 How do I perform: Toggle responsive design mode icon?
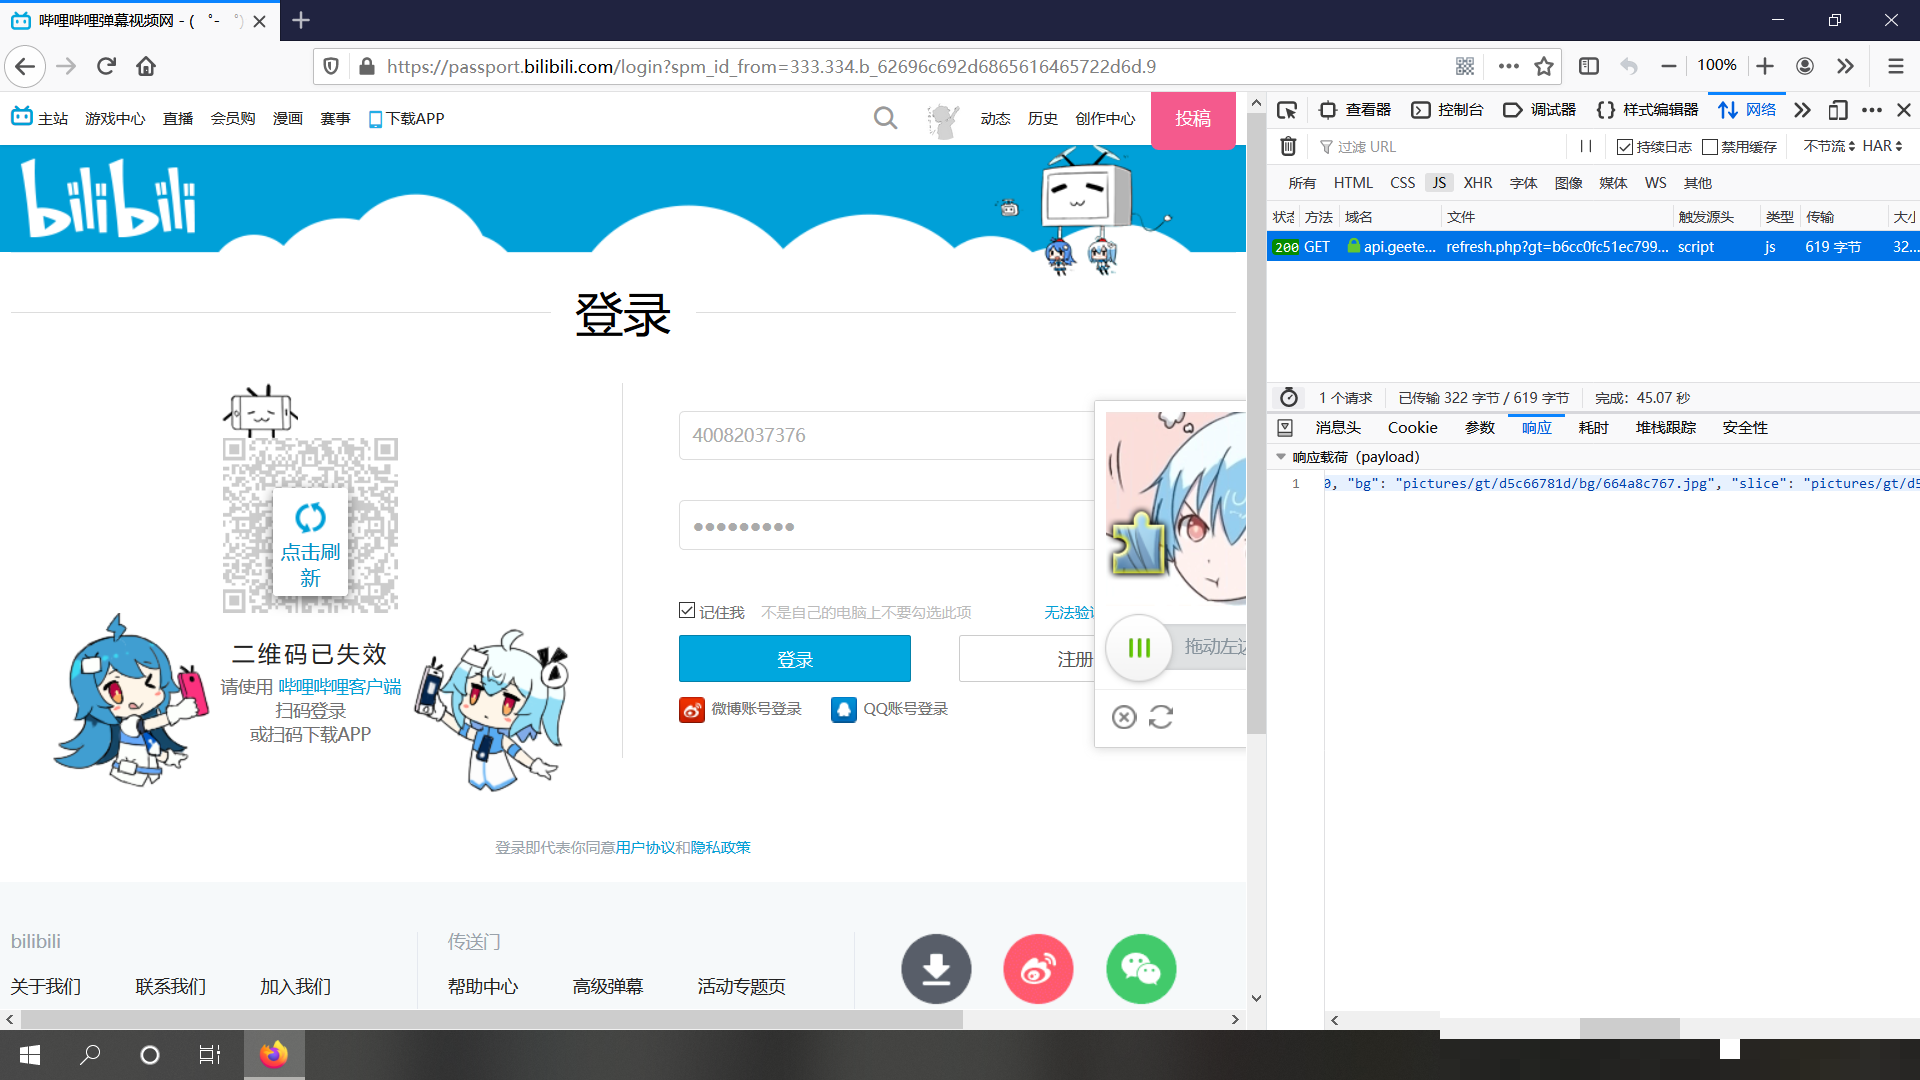click(x=1838, y=110)
